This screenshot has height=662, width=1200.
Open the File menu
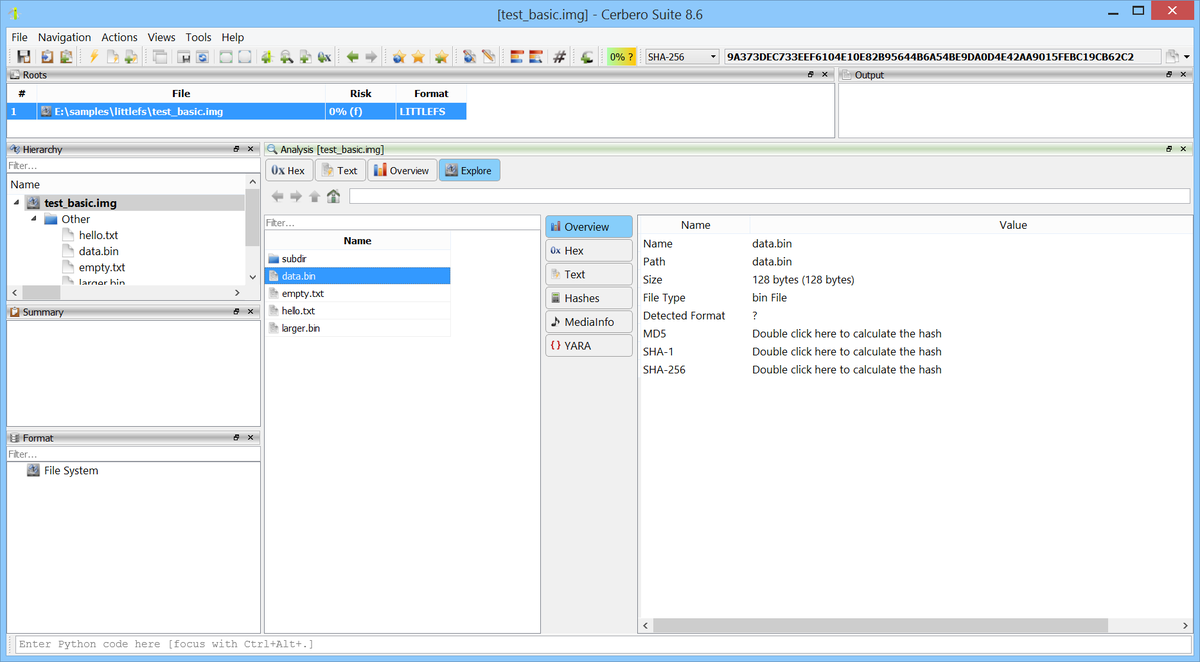(x=19, y=37)
